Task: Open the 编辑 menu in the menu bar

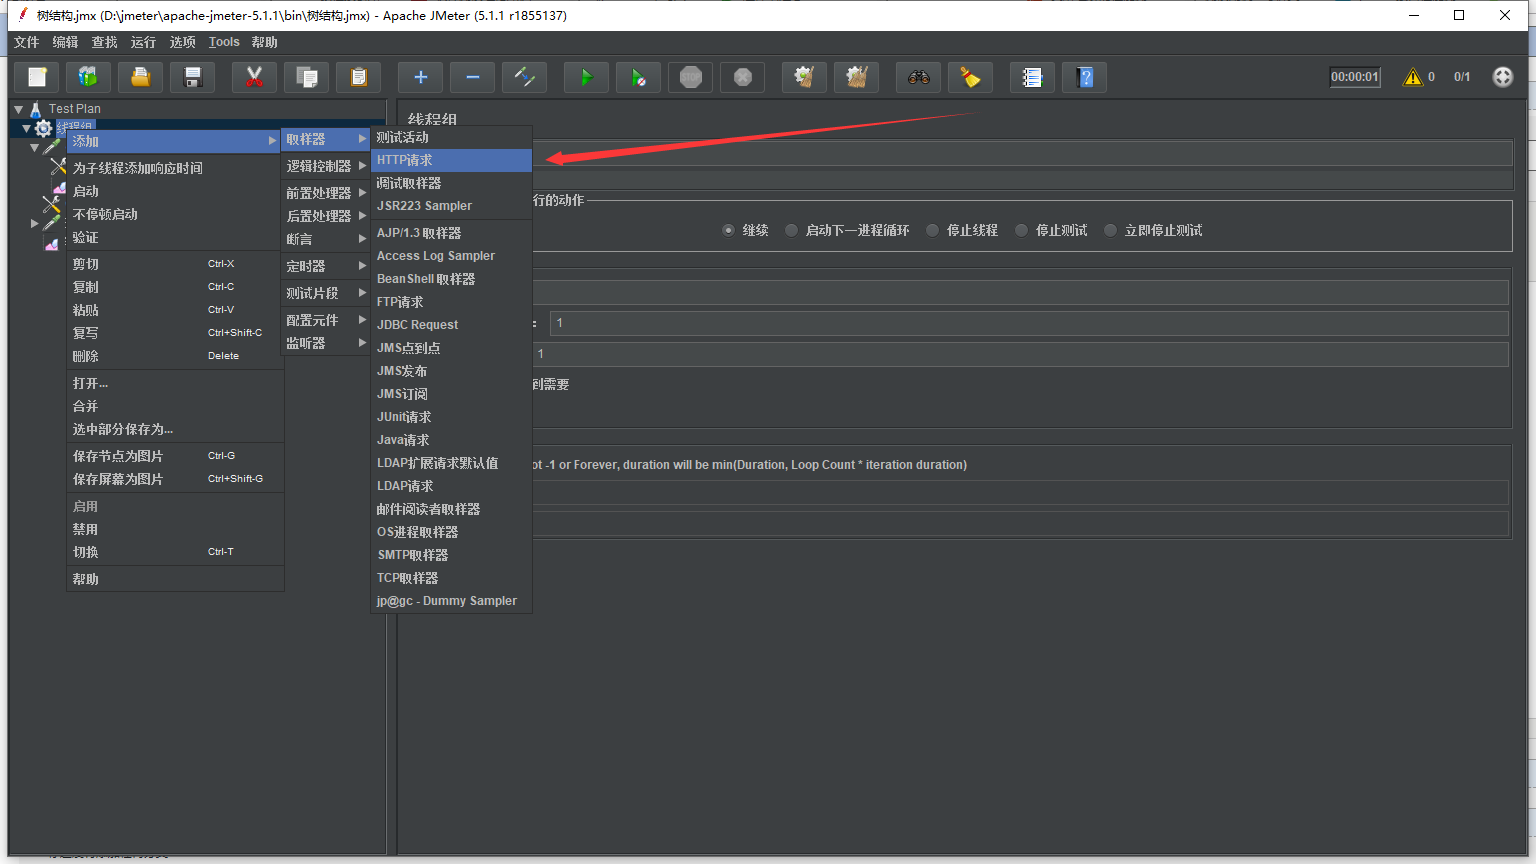Action: (65, 42)
